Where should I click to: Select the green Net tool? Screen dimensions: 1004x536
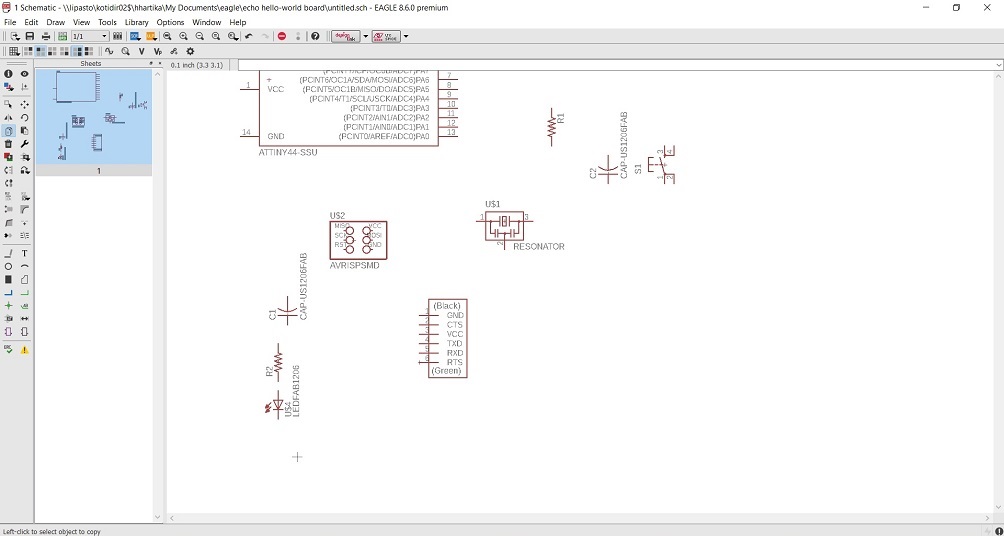pyautogui.click(x=24, y=293)
